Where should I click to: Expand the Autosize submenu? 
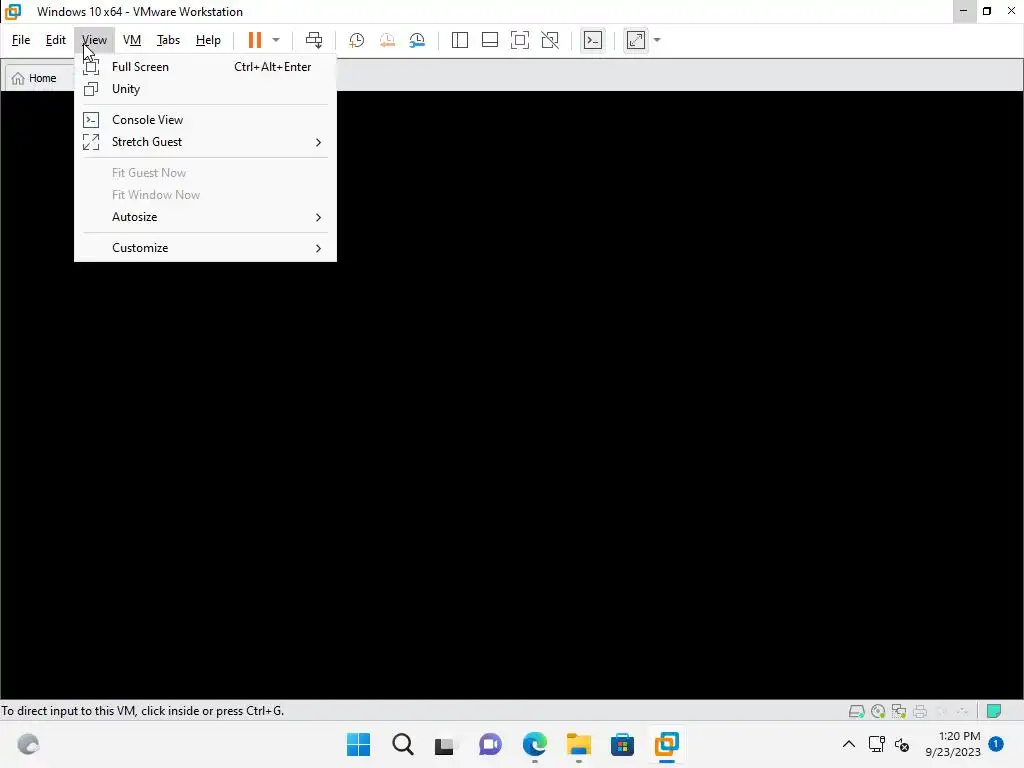point(206,217)
